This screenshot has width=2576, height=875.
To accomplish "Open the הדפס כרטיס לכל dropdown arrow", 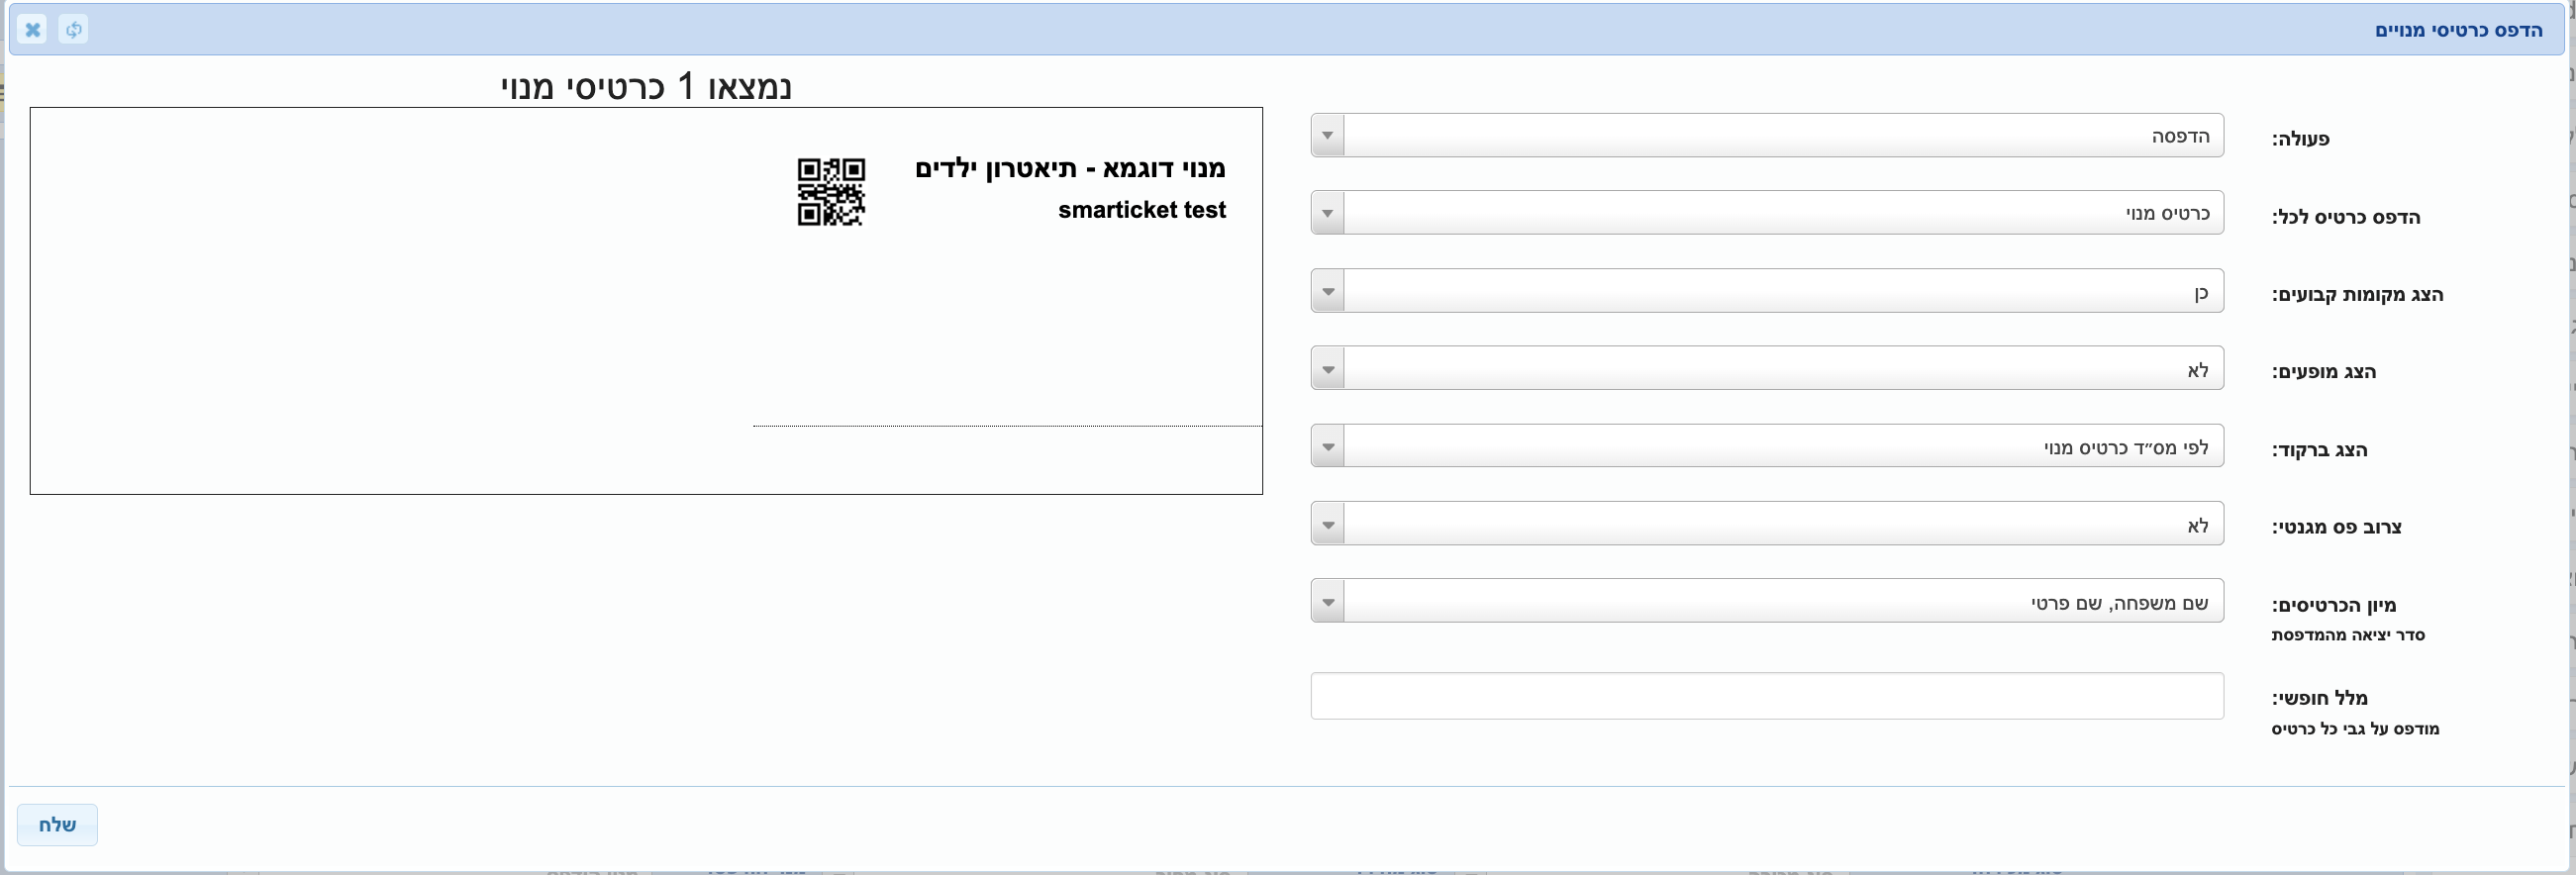I will [1328, 213].
